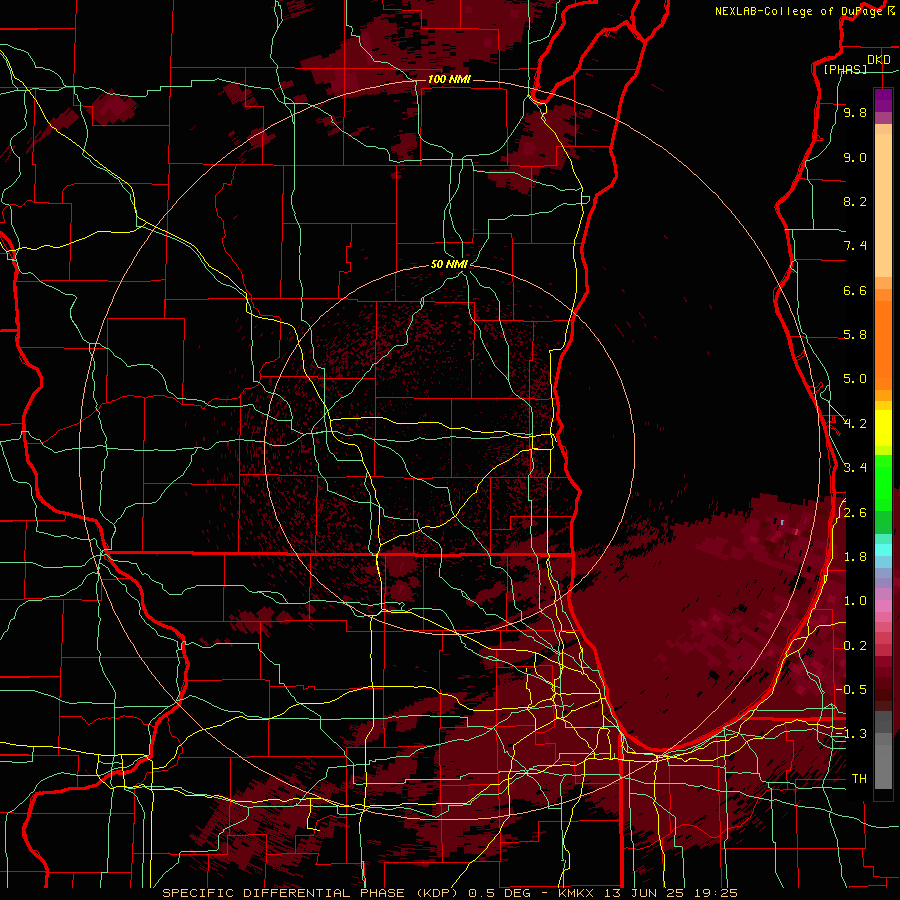The height and width of the screenshot is (900, 900).
Task: Click the 4.2 legend value
Action: click(x=855, y=424)
